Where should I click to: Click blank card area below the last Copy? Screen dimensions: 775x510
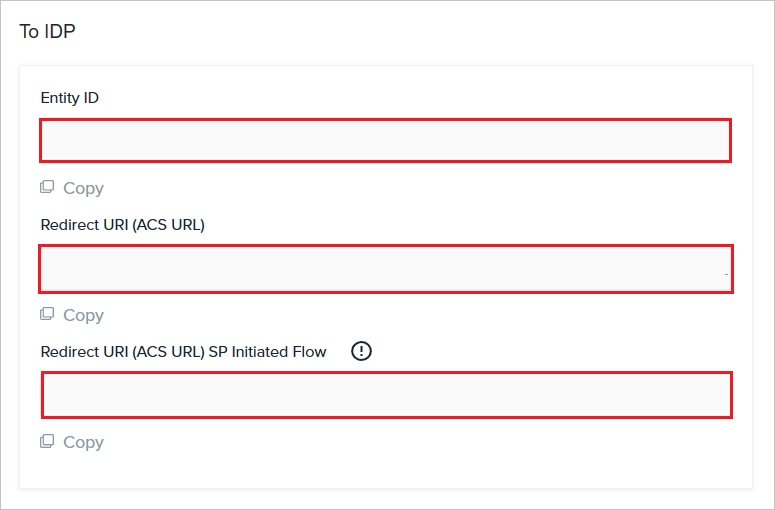[386, 469]
